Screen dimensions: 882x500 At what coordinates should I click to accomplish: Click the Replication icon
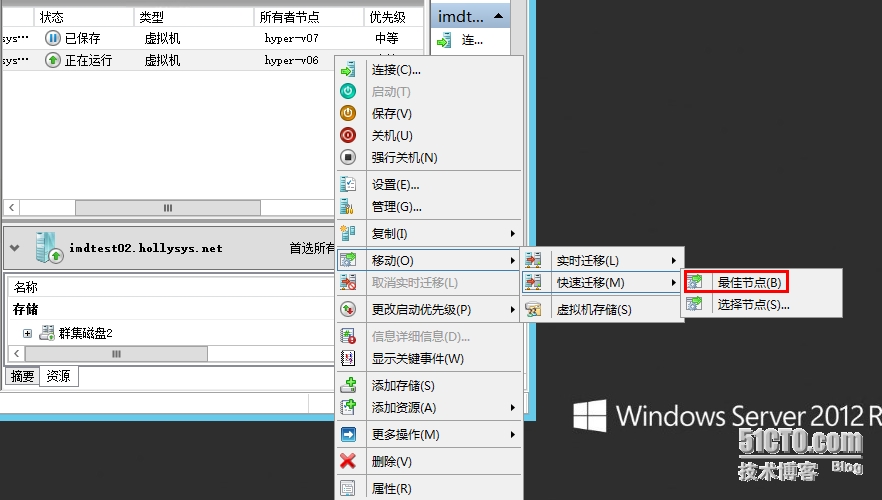tap(348, 233)
